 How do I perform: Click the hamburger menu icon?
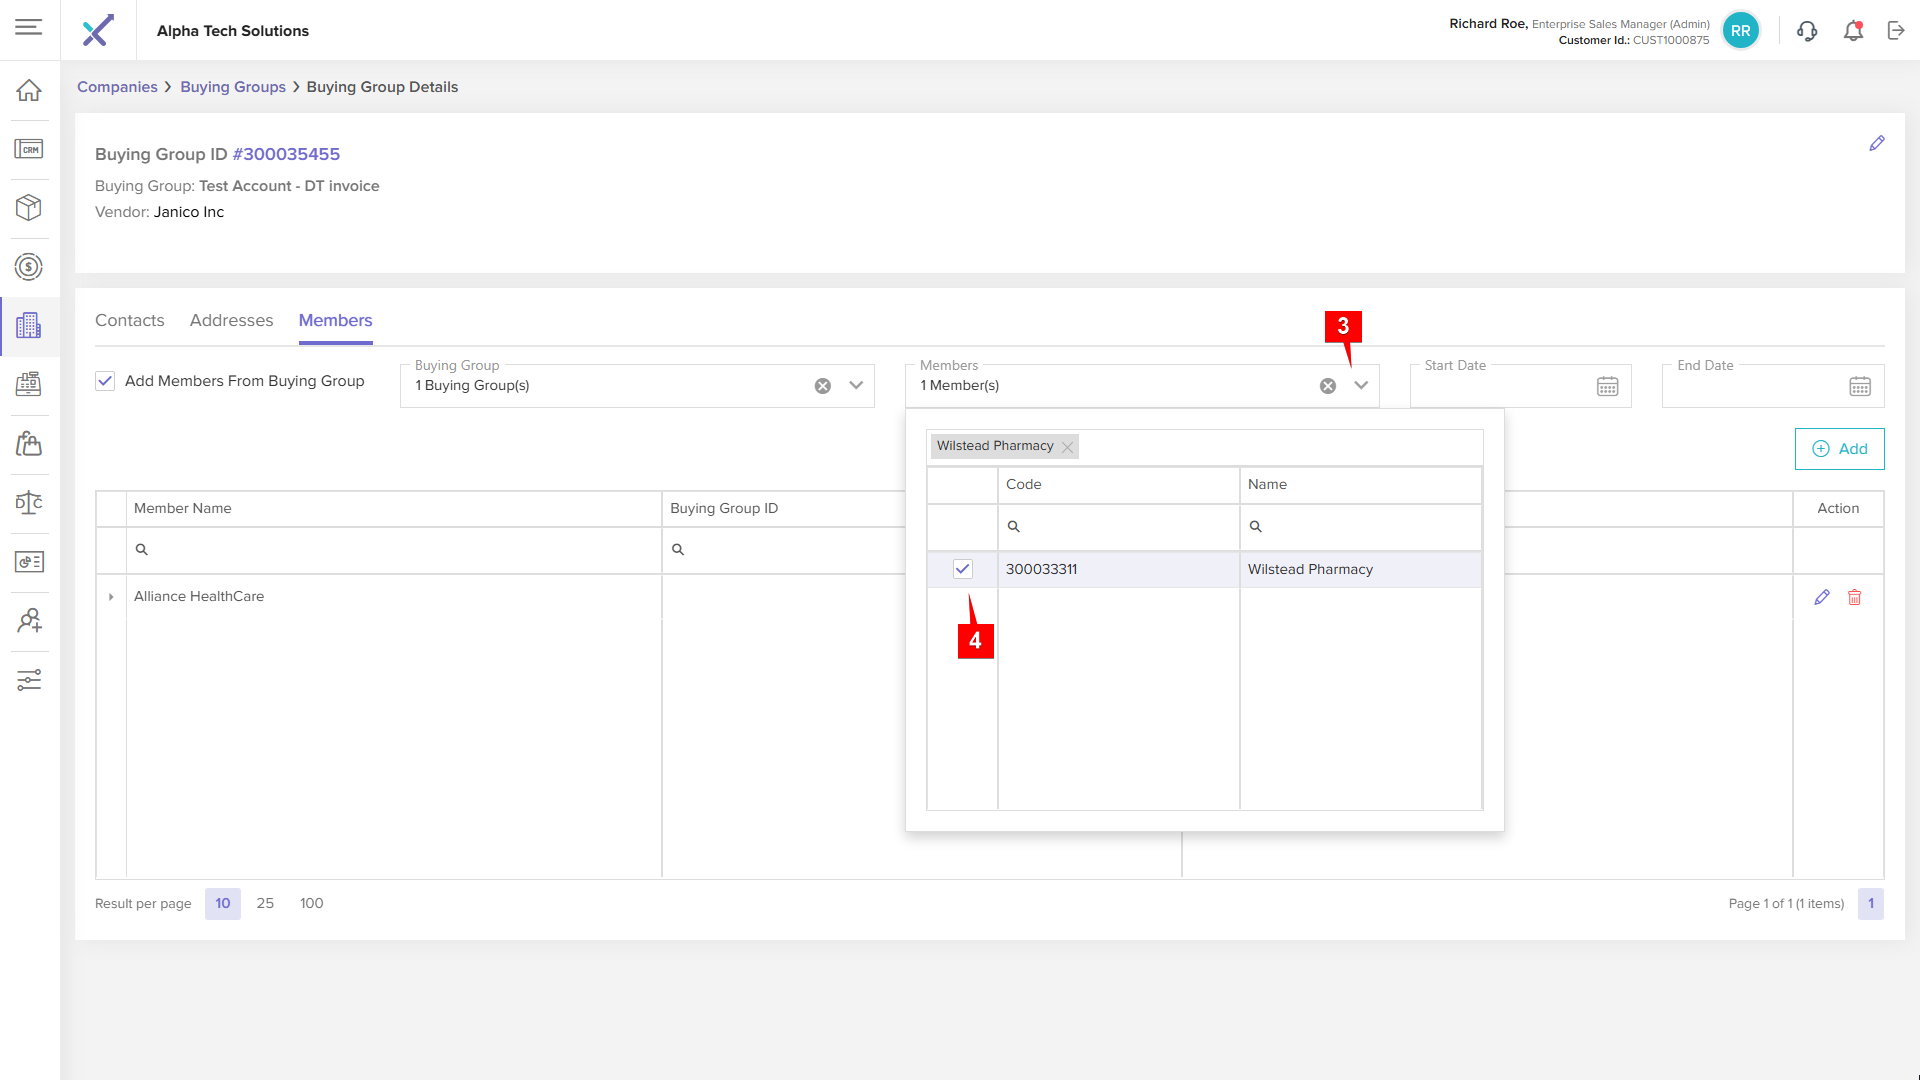click(x=29, y=27)
